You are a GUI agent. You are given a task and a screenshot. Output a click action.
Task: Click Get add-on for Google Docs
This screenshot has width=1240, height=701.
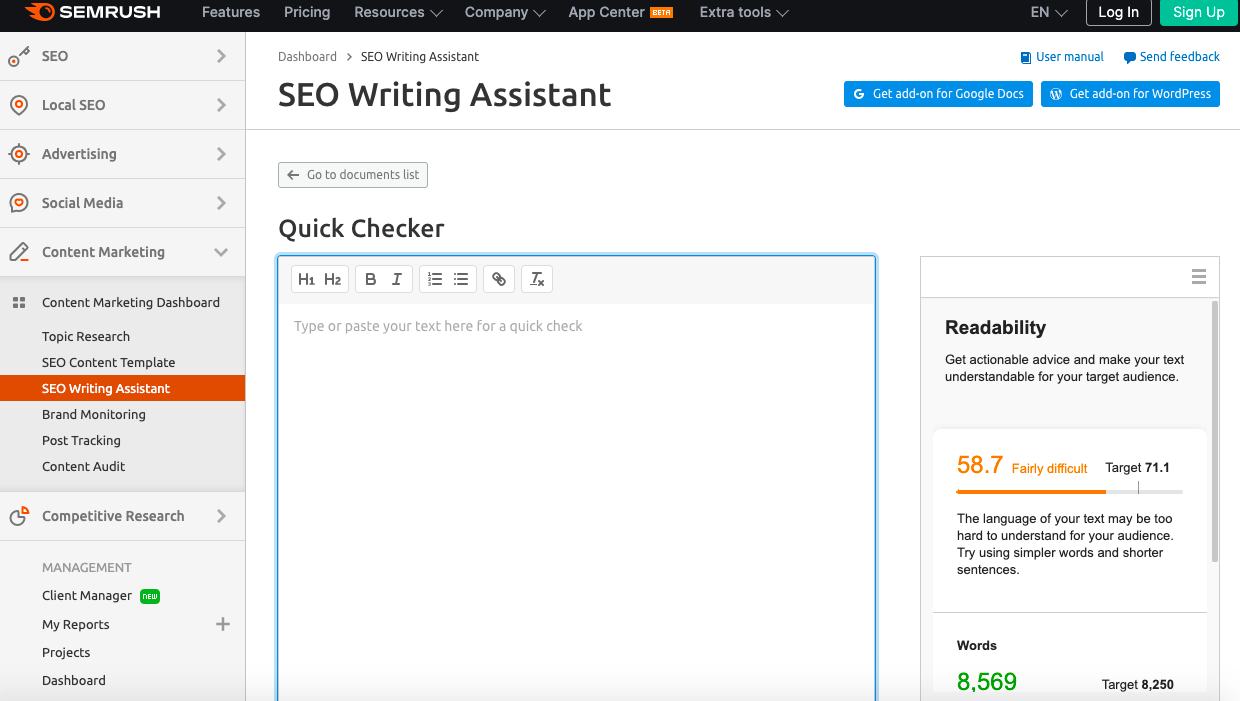point(938,94)
